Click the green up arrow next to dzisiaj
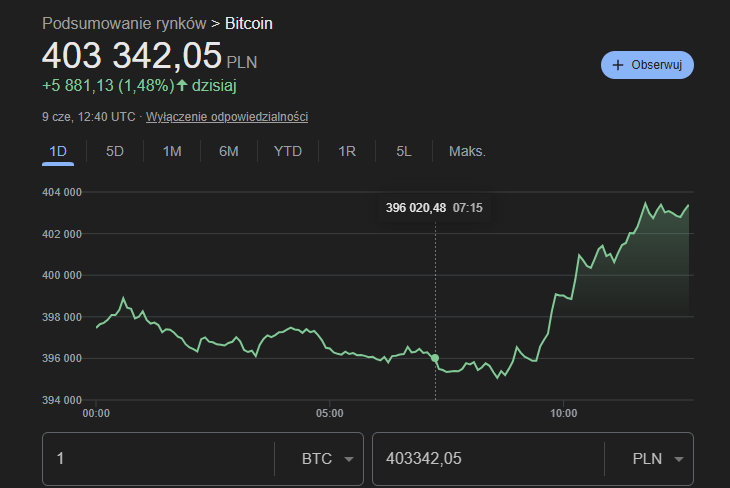Viewport: 730px width, 488px height. point(182,85)
